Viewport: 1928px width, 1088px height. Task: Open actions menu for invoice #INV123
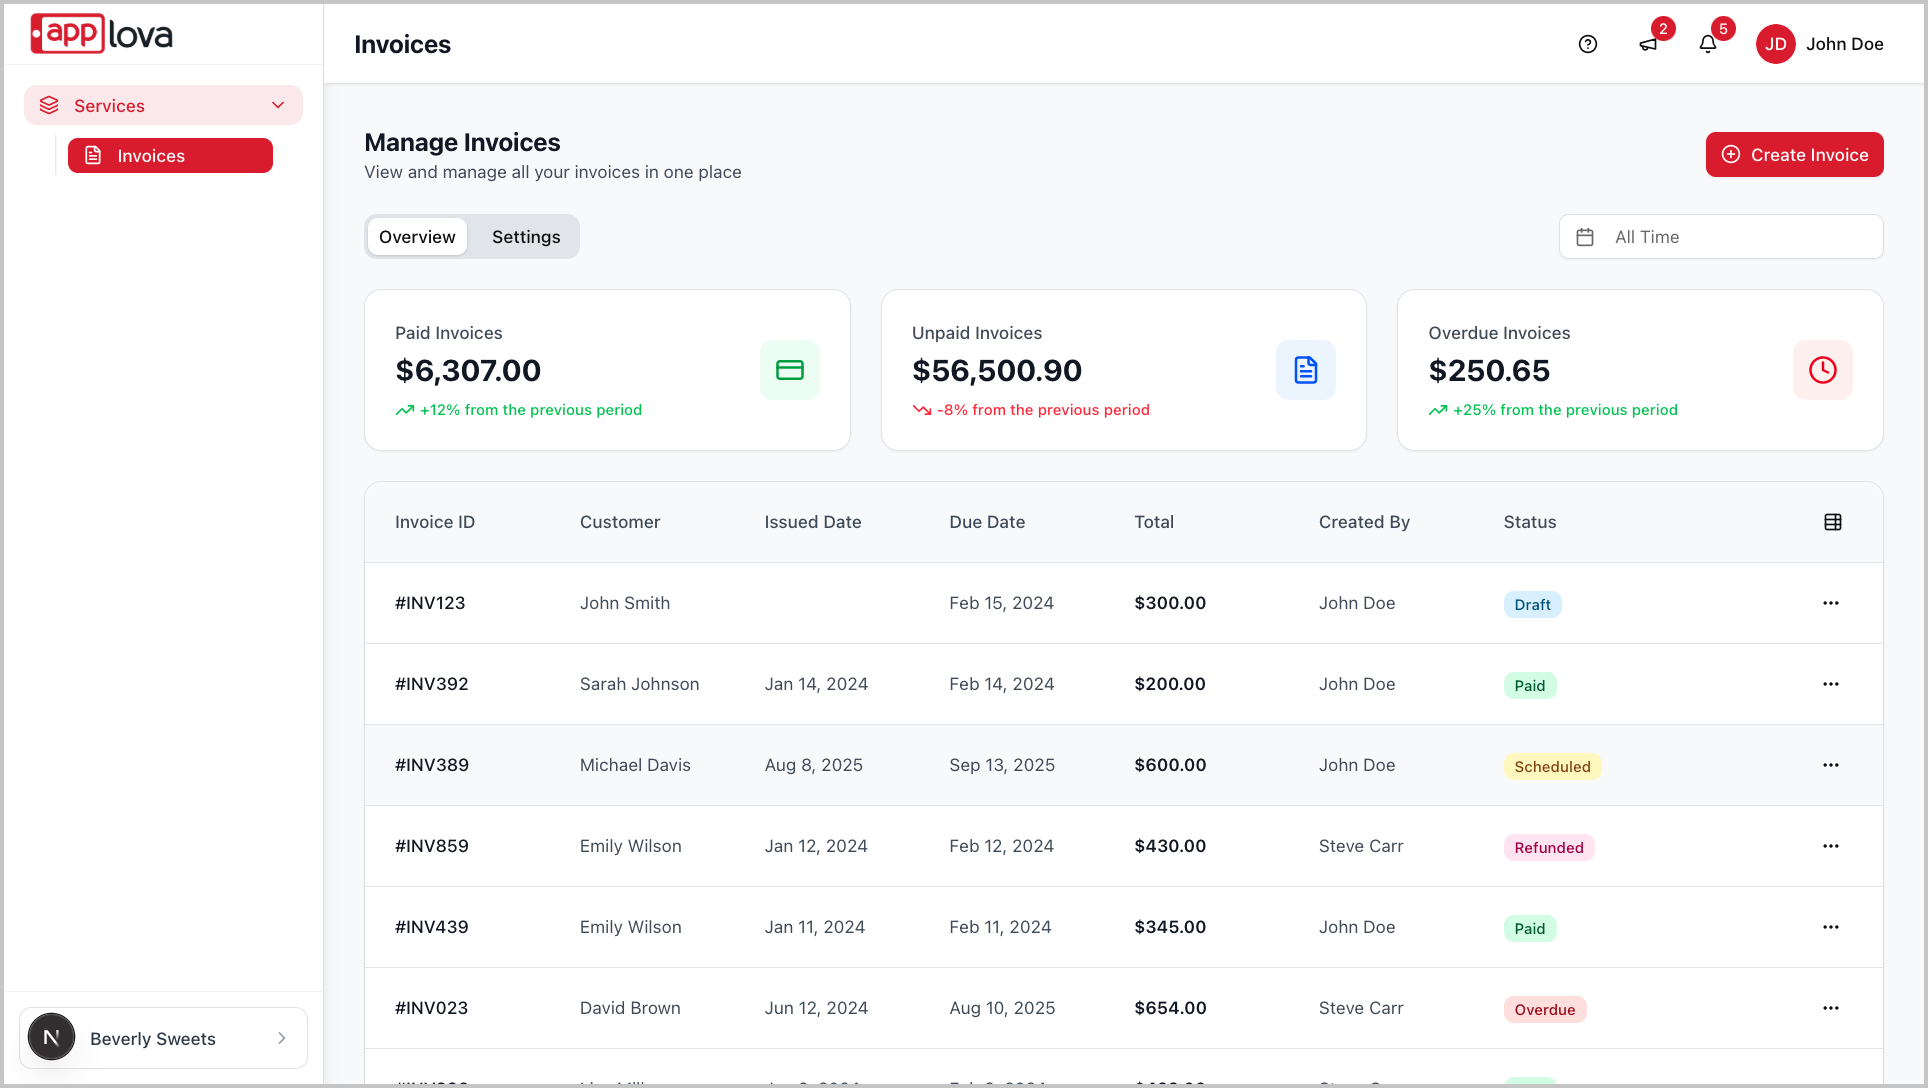click(x=1830, y=603)
